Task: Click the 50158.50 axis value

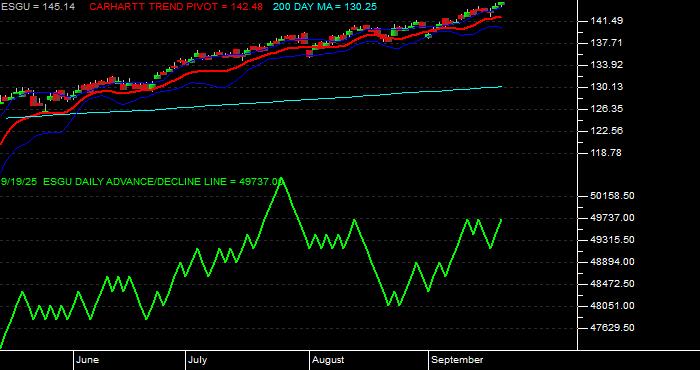Action: 611,196
